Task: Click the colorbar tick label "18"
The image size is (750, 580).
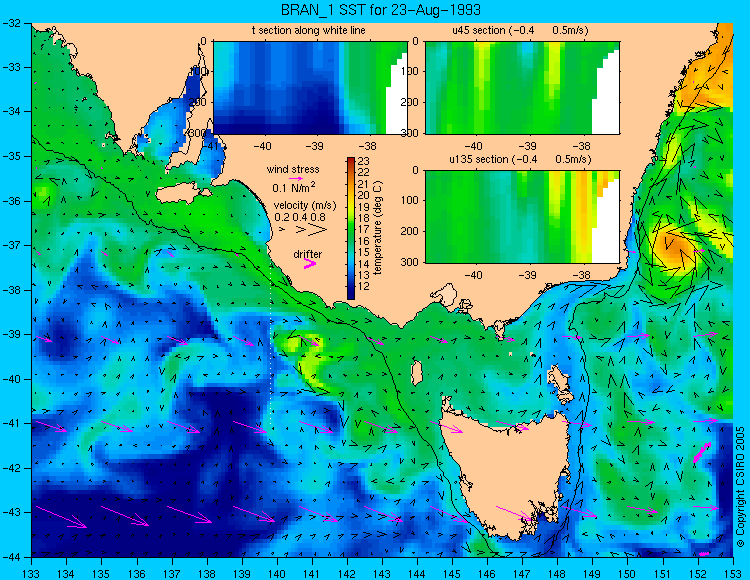Action: [x=364, y=218]
